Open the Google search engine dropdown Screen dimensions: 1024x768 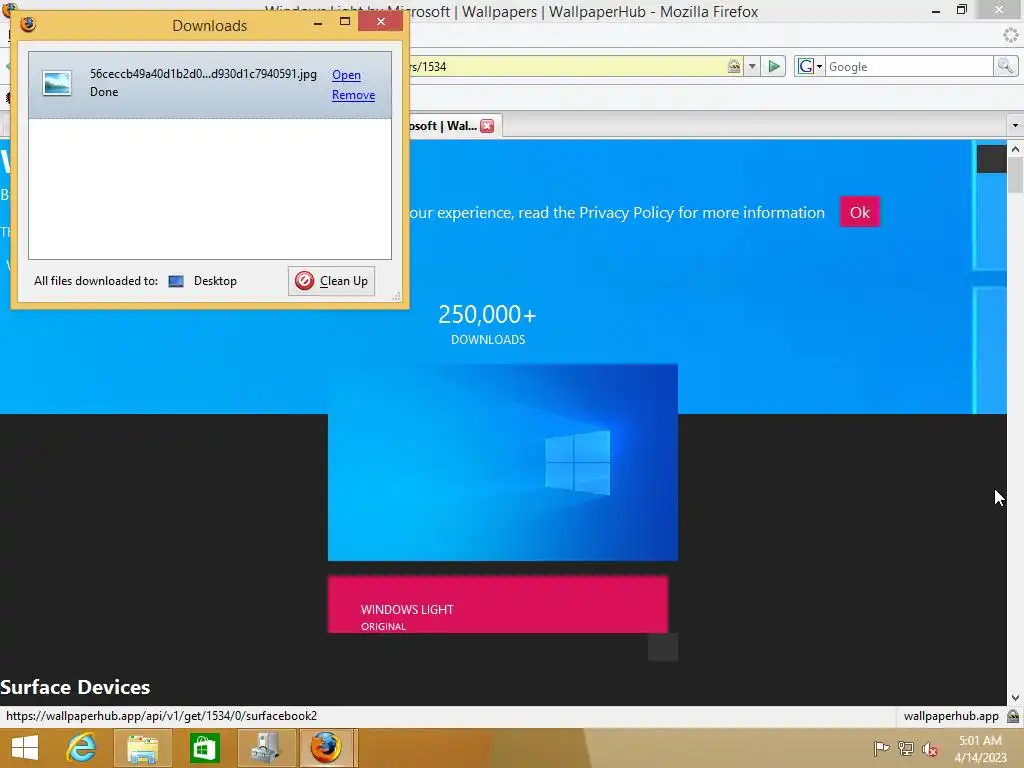coord(810,66)
